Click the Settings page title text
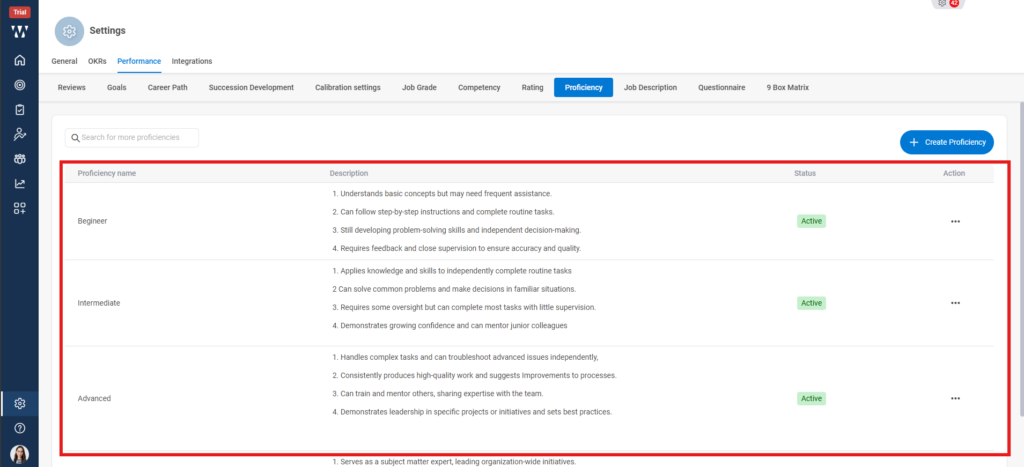1024x467 pixels. [107, 31]
